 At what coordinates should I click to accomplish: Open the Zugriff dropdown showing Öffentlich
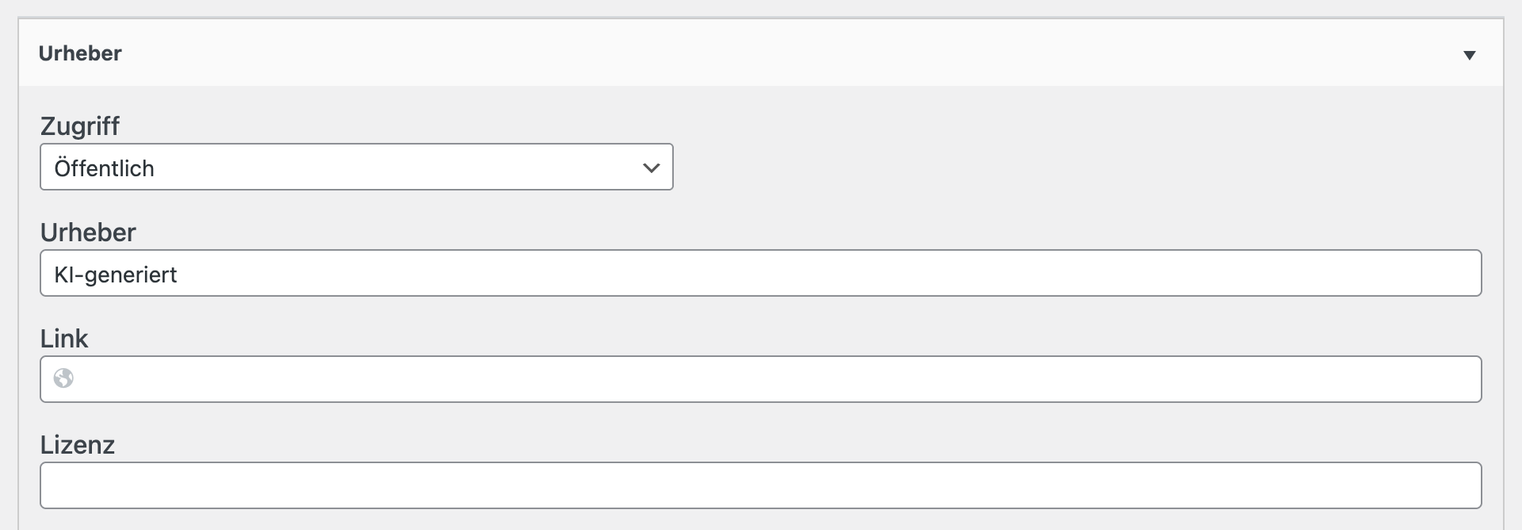click(356, 167)
